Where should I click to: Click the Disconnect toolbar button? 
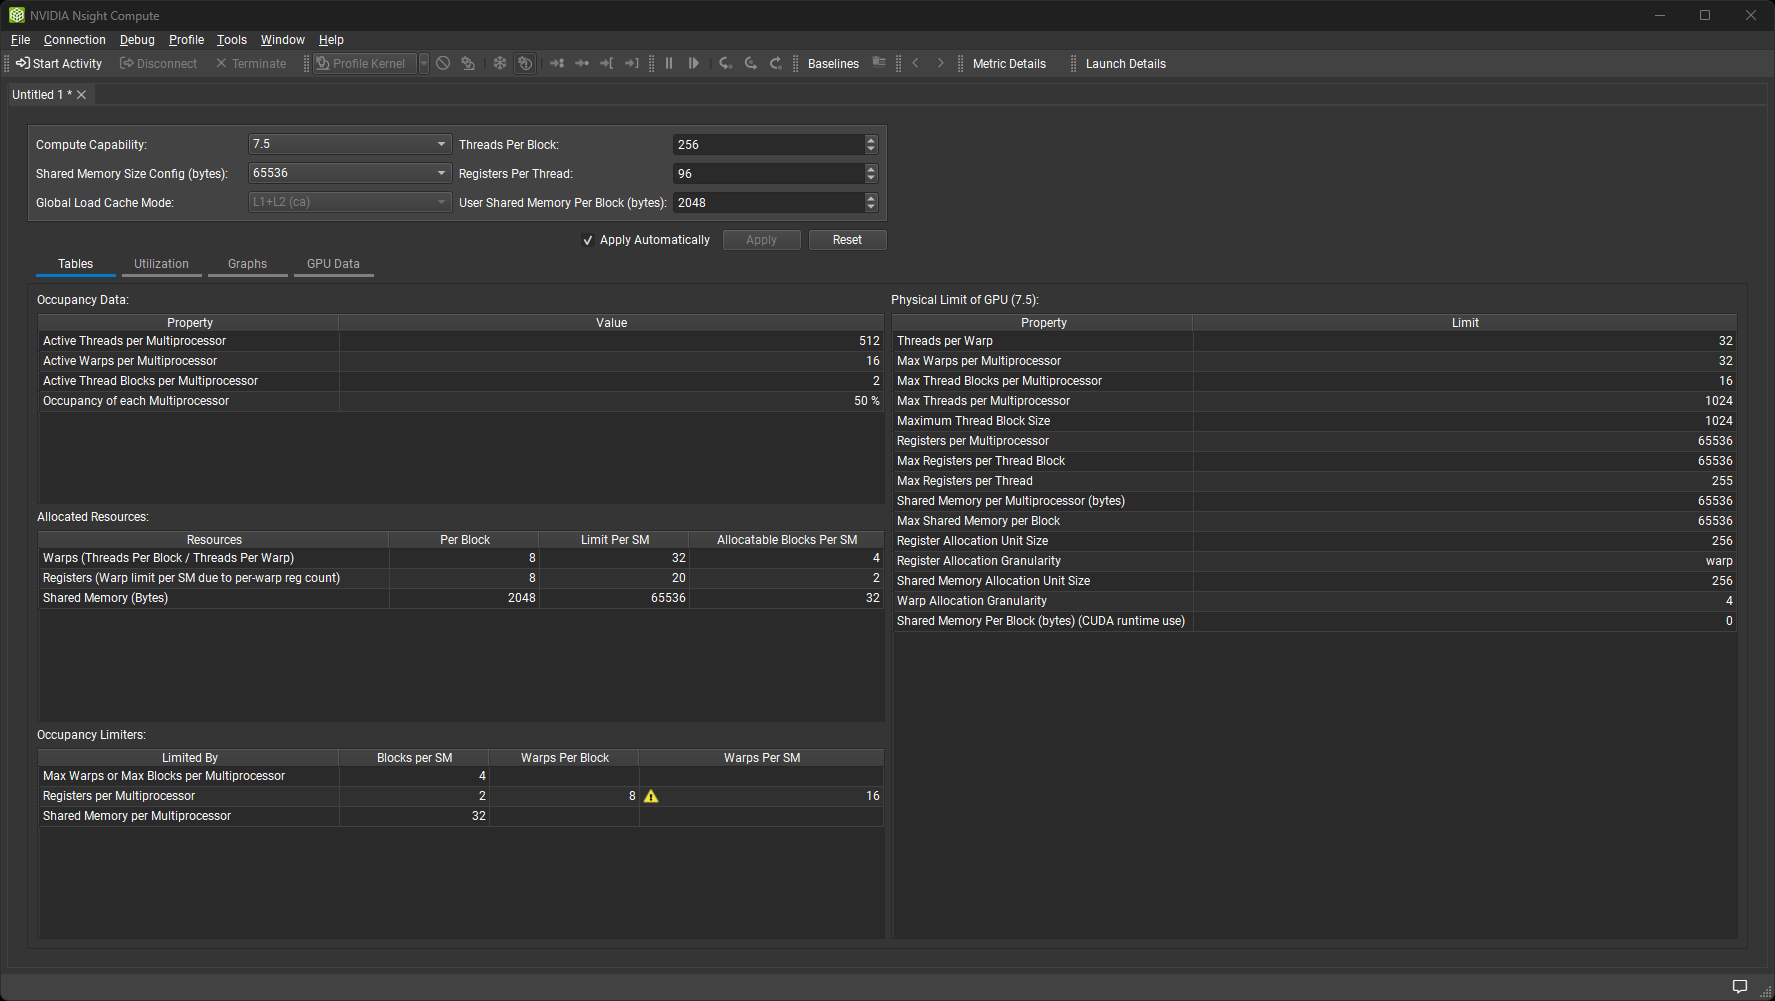point(158,64)
